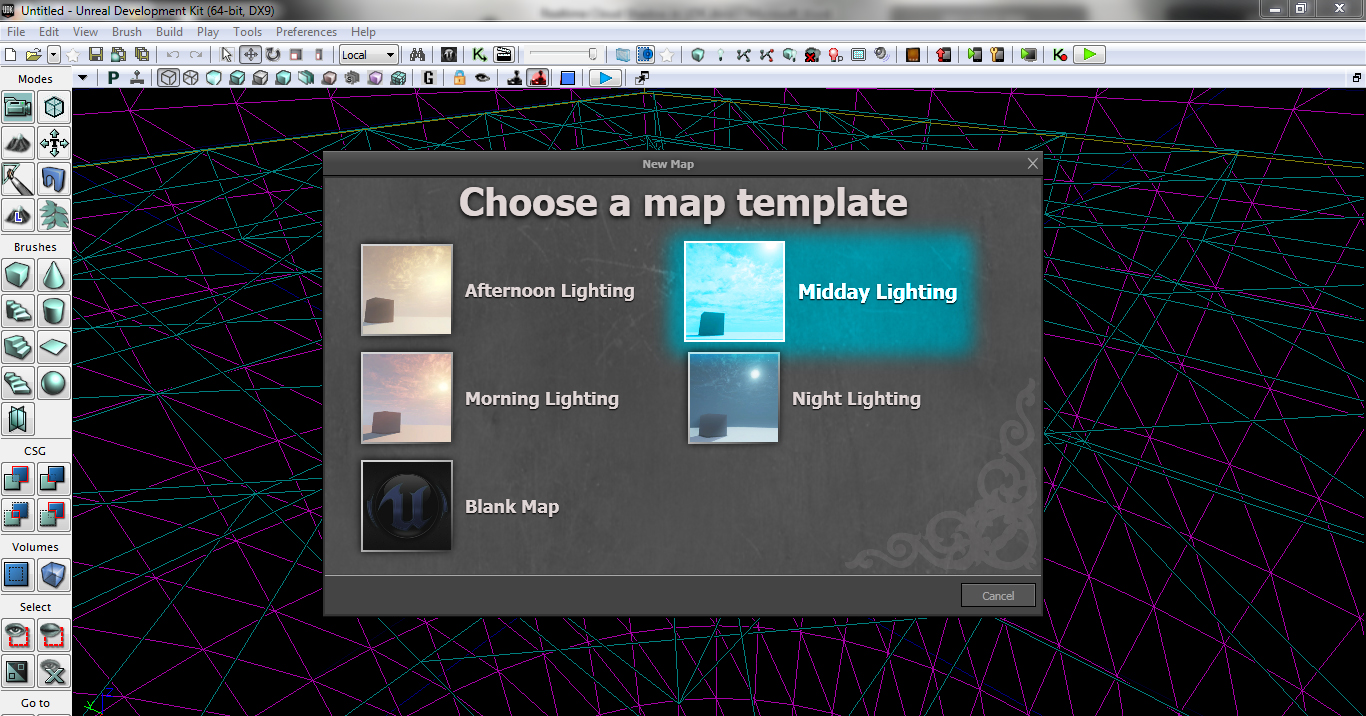Click the CSG Subtract icon
The width and height of the screenshot is (1366, 716).
pyautogui.click(x=54, y=479)
